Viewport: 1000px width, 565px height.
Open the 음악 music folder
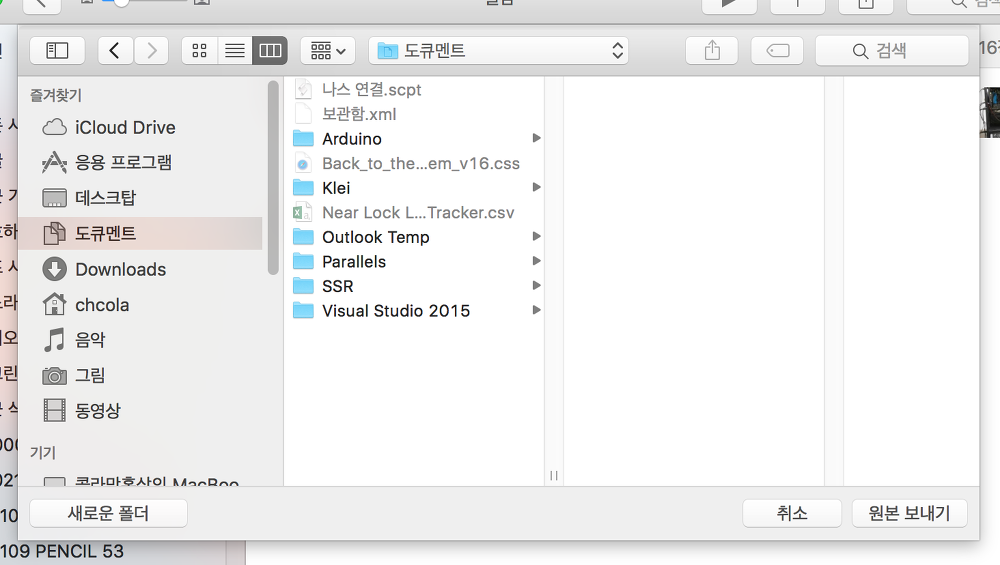point(90,340)
